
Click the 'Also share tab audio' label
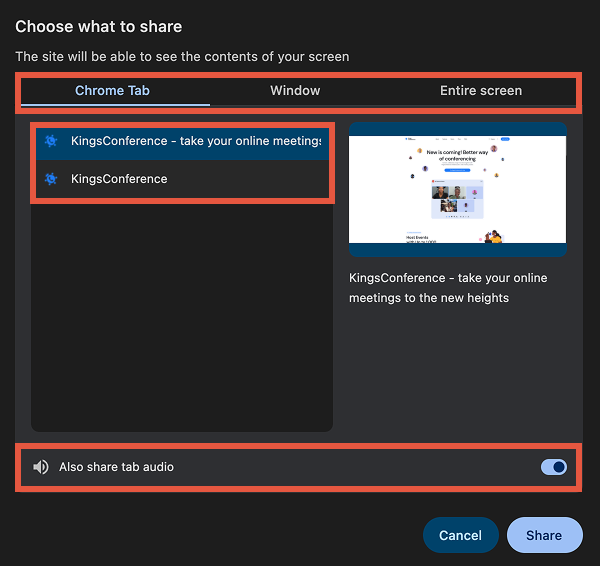tap(116, 467)
